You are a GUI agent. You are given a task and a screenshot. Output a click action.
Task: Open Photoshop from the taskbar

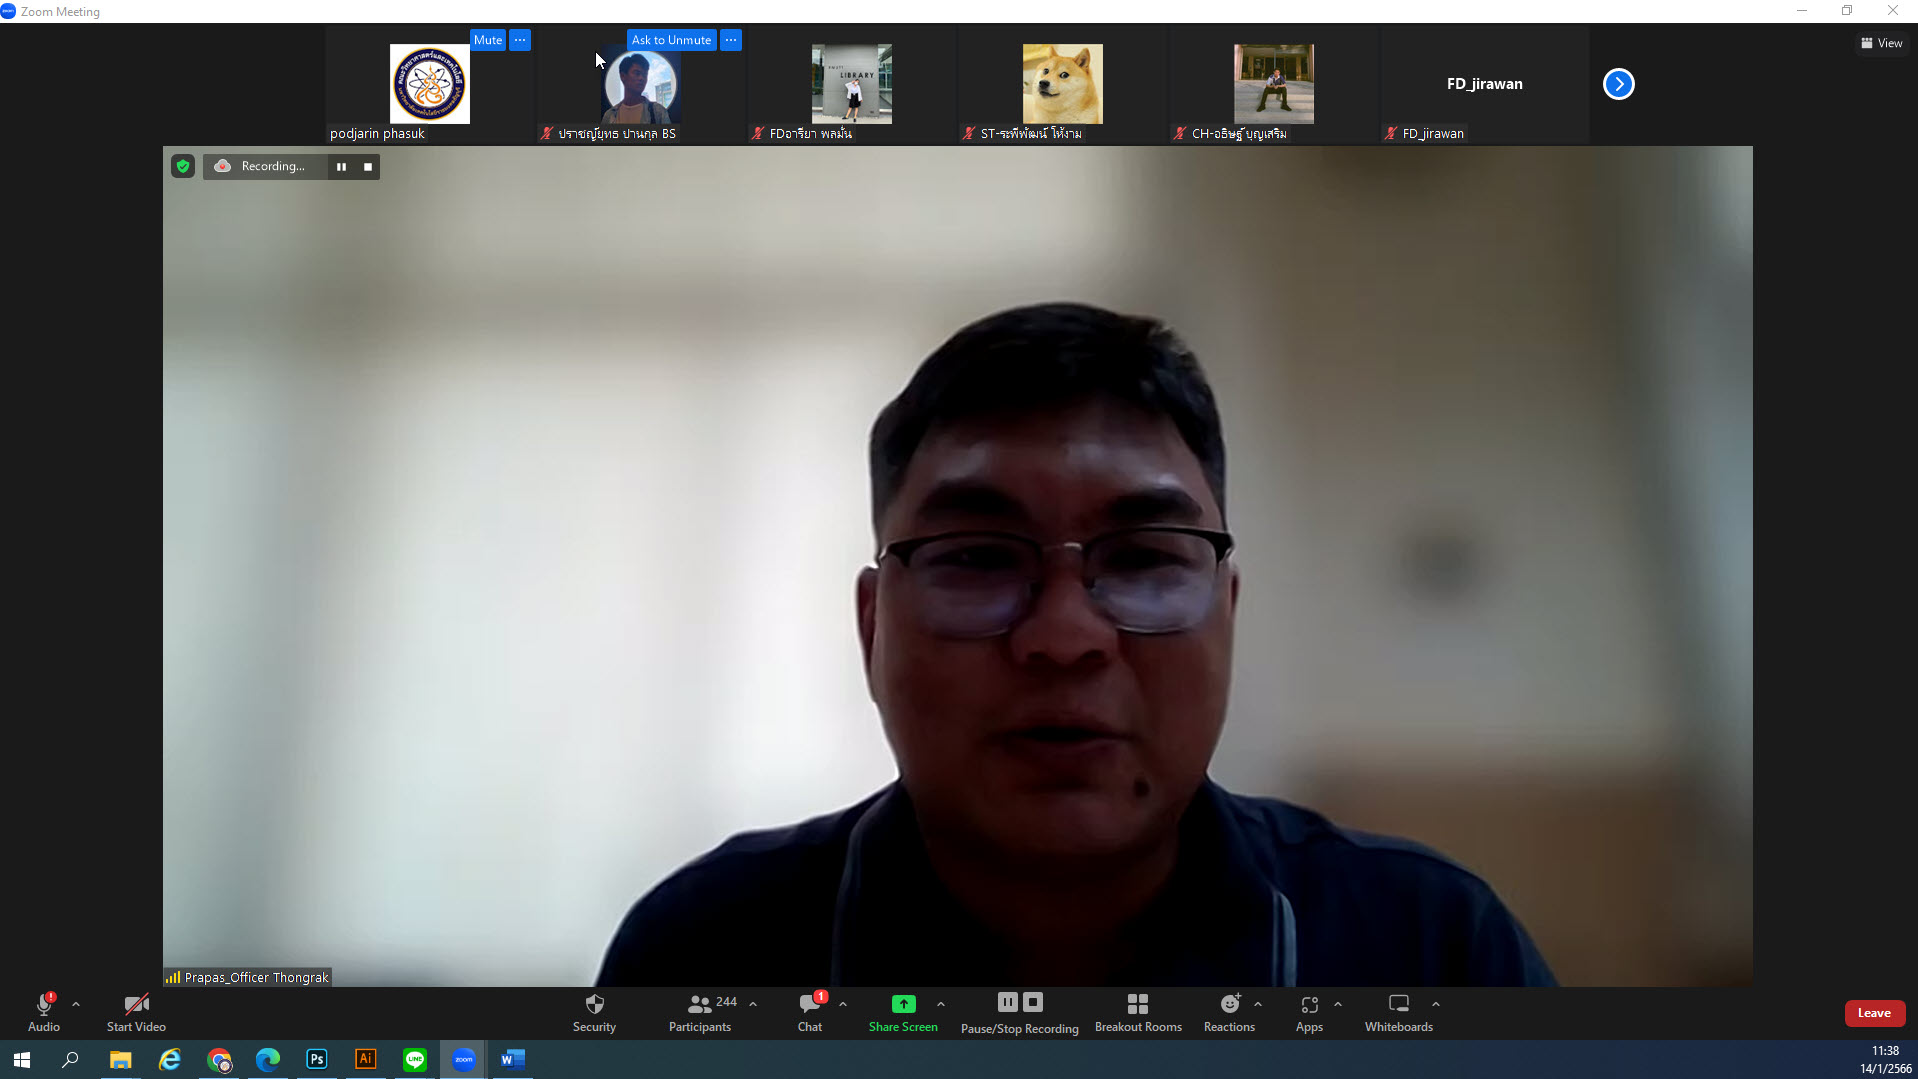pyautogui.click(x=316, y=1059)
